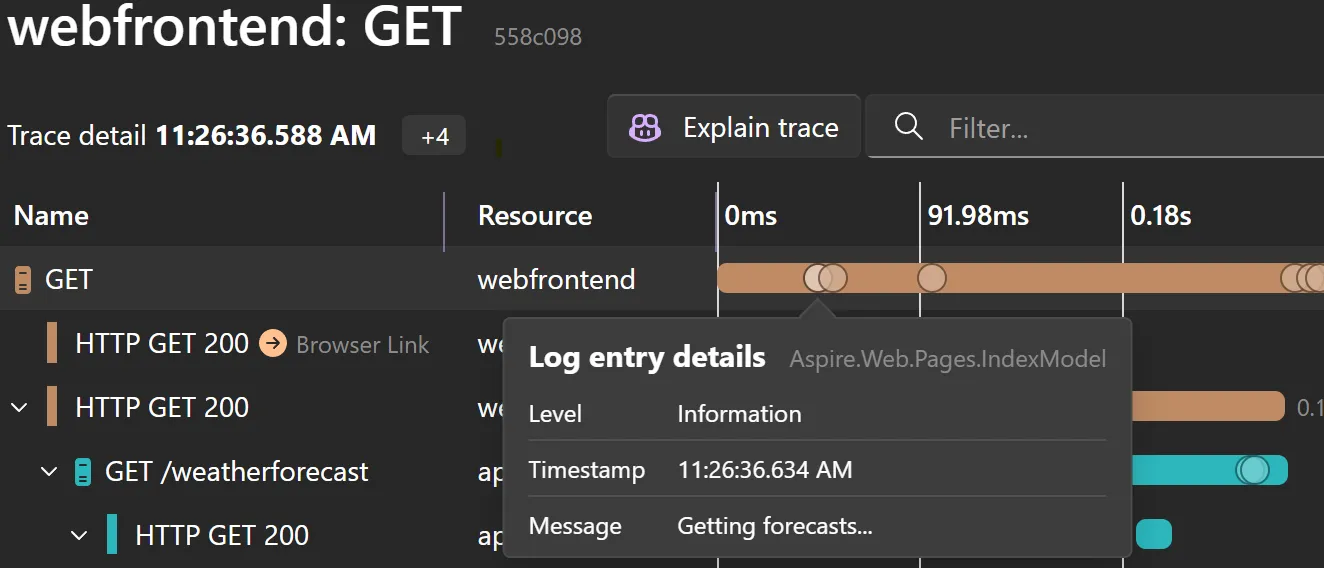Click the orange webfrontend GET timeline bar

pos(1020,278)
